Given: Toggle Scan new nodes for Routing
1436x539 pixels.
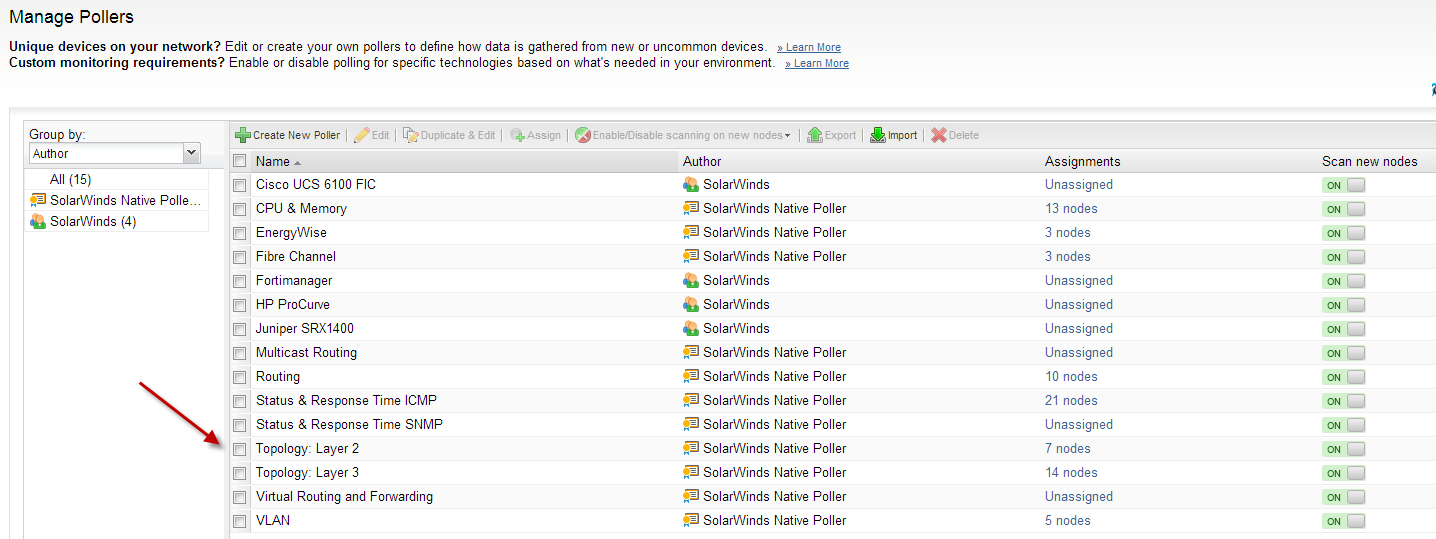Looking at the screenshot, I should [x=1343, y=377].
